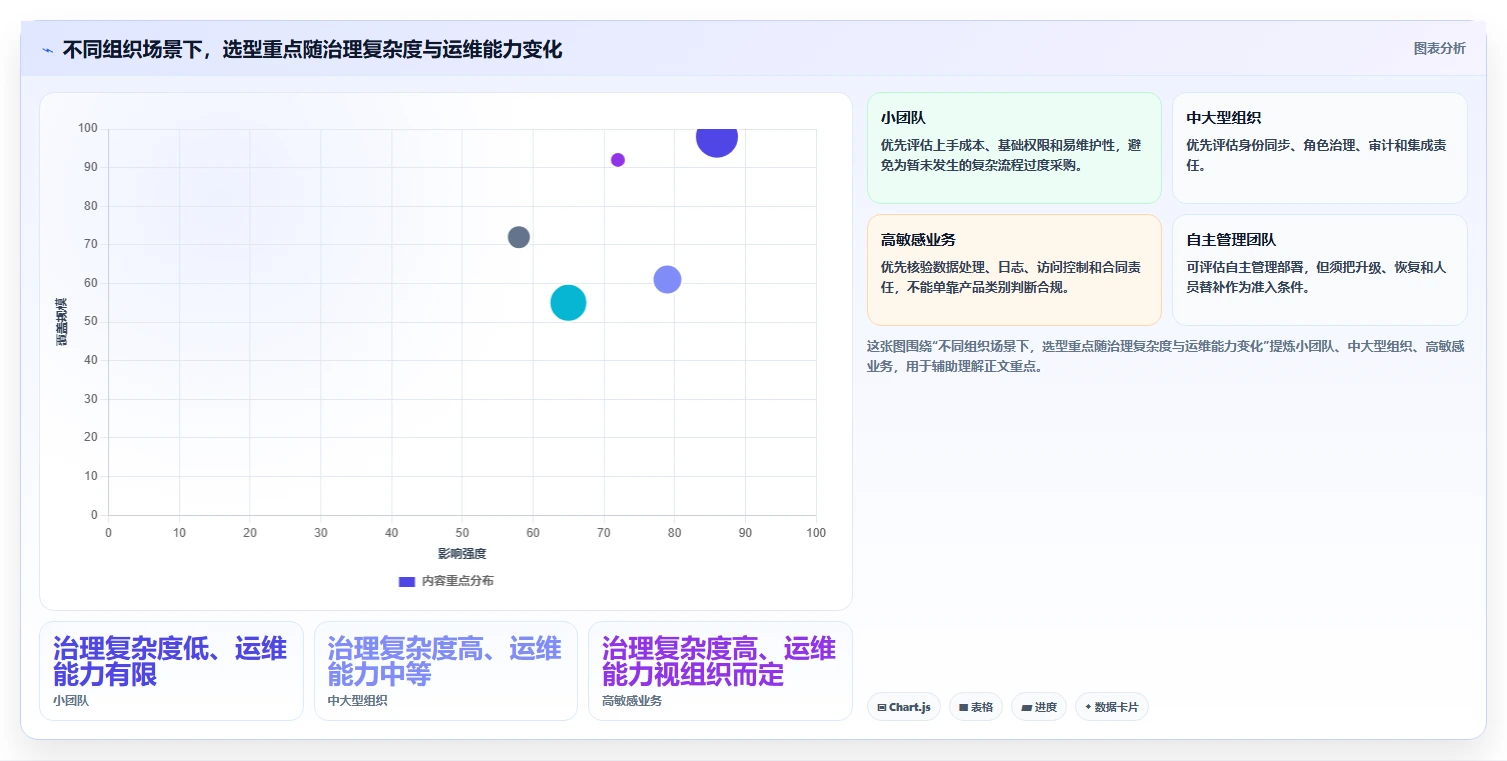The image size is (1507, 761).
Task: Open the 自主管理团队 card
Action: (x=1319, y=270)
